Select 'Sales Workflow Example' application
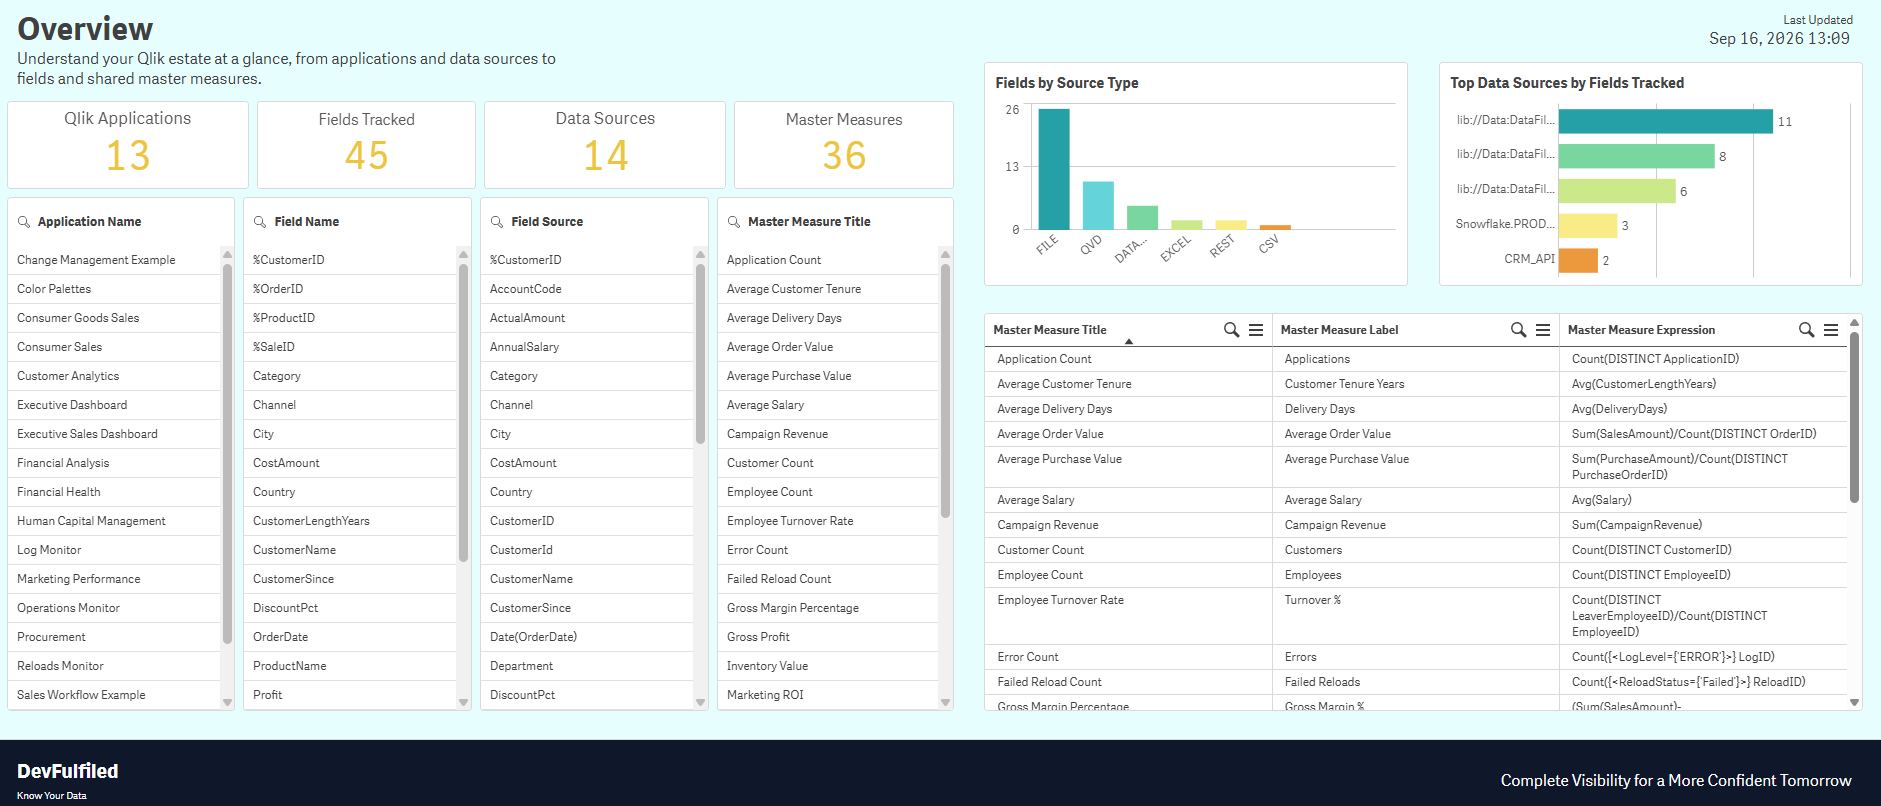Viewport: 1881px width, 806px height. point(114,695)
